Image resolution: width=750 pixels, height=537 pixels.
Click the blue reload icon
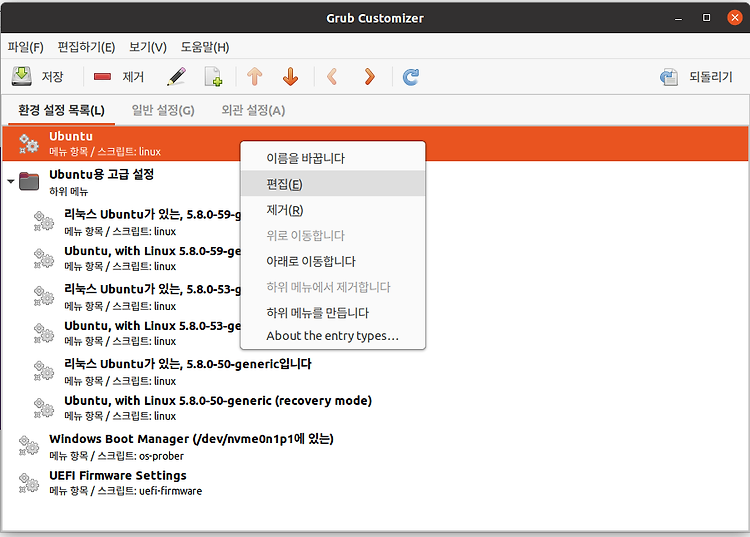click(411, 77)
